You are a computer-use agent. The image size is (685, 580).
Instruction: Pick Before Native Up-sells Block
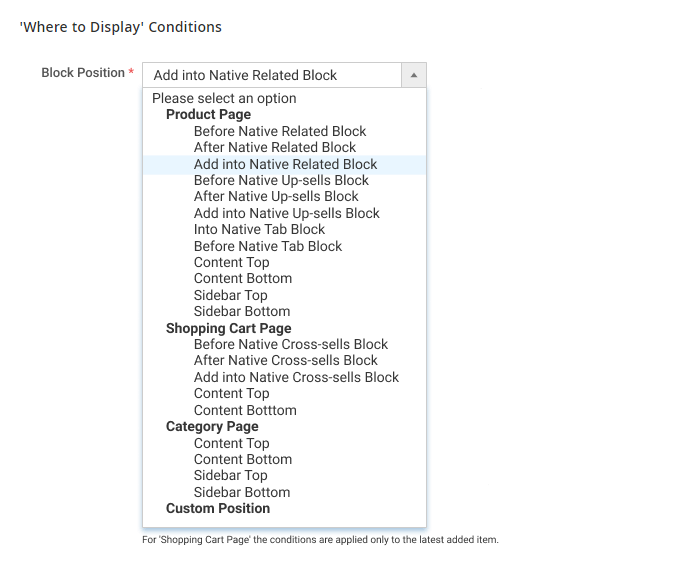pyautogui.click(x=284, y=180)
